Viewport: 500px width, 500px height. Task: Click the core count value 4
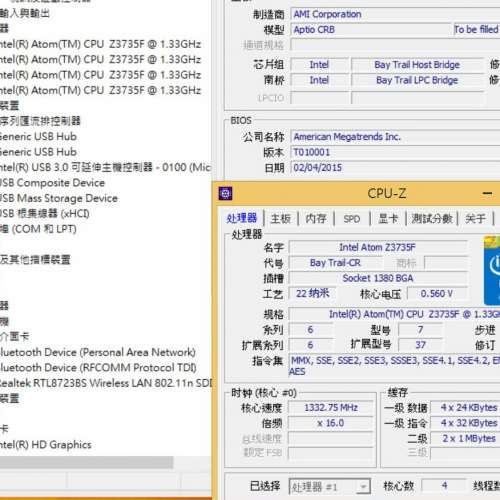444,485
